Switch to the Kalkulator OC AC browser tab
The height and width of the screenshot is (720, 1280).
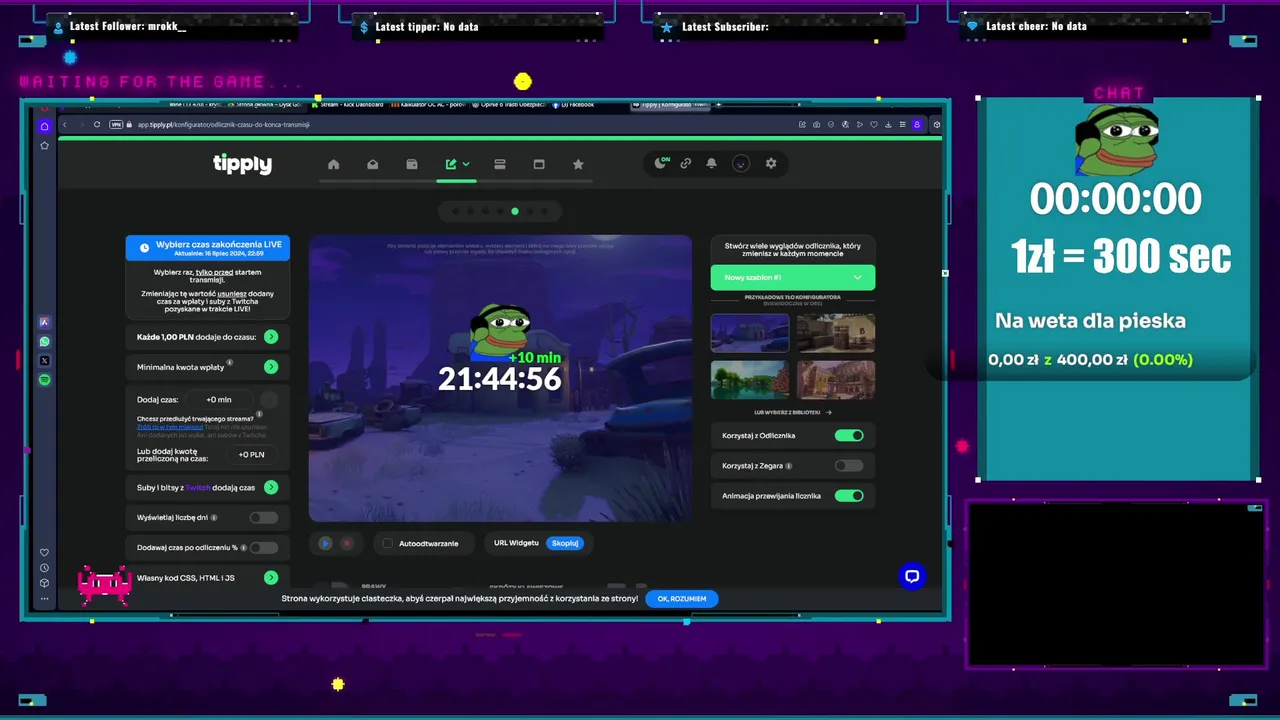tap(430, 104)
